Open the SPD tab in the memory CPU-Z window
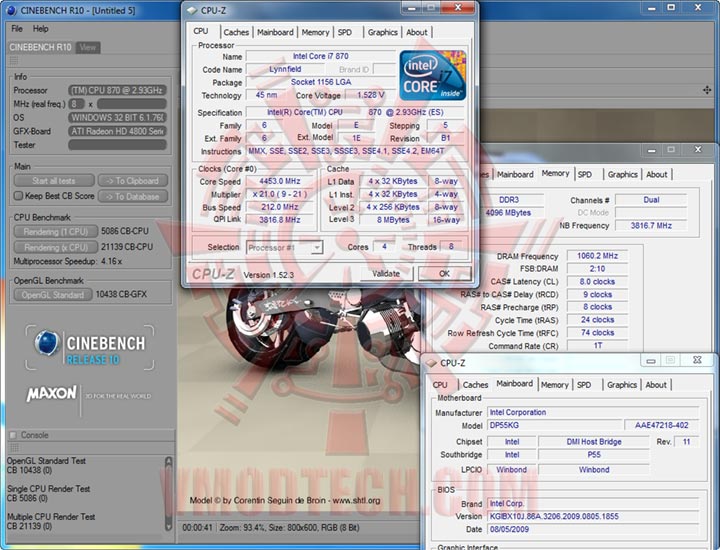720x550 pixels. point(585,174)
